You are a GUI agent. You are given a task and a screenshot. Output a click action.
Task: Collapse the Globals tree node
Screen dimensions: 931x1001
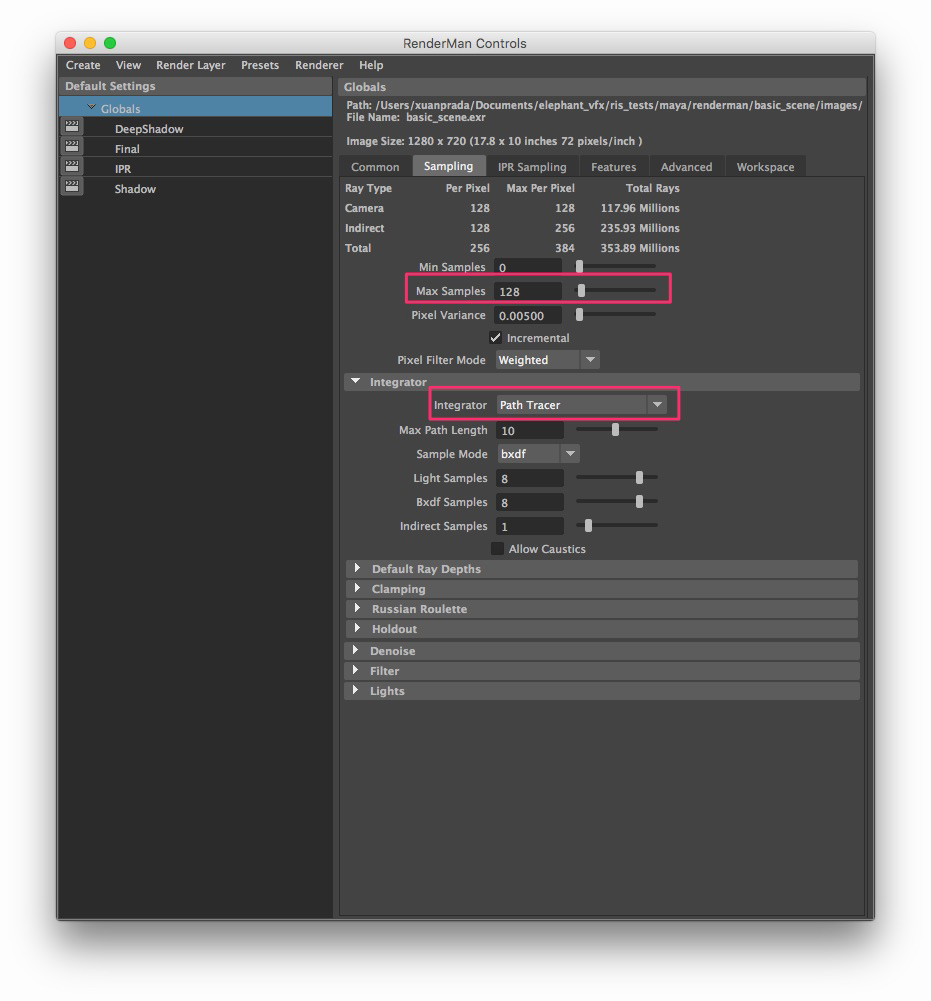[x=91, y=108]
